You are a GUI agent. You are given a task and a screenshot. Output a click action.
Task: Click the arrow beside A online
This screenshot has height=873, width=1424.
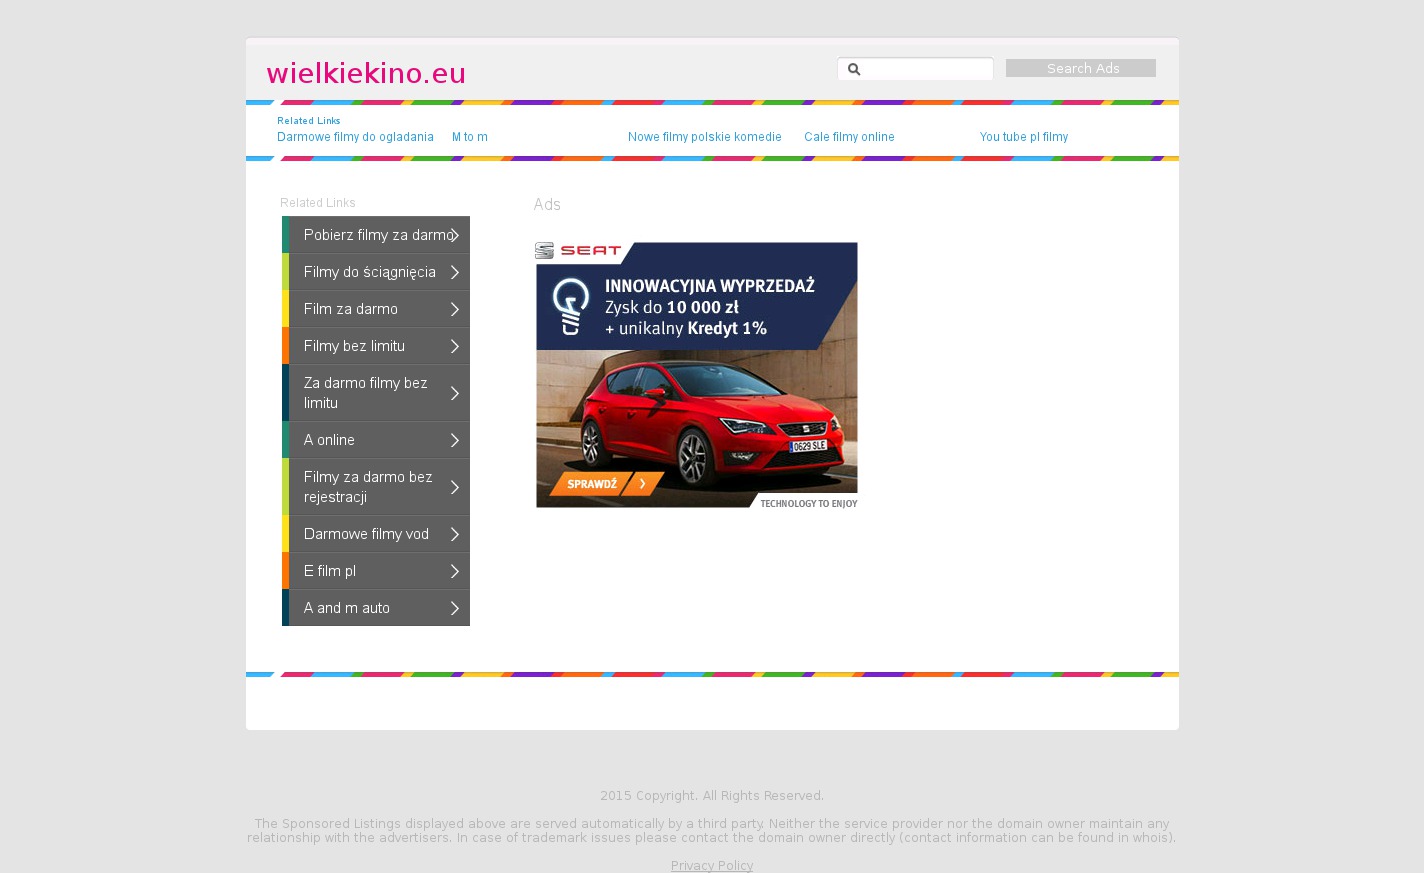click(x=455, y=440)
